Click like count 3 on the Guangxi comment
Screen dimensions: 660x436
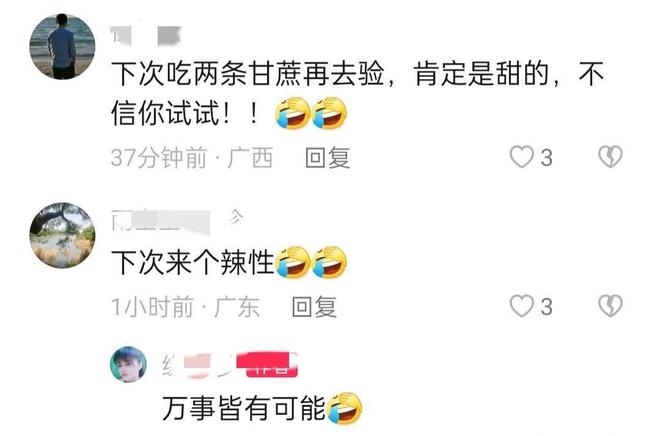coord(546,158)
